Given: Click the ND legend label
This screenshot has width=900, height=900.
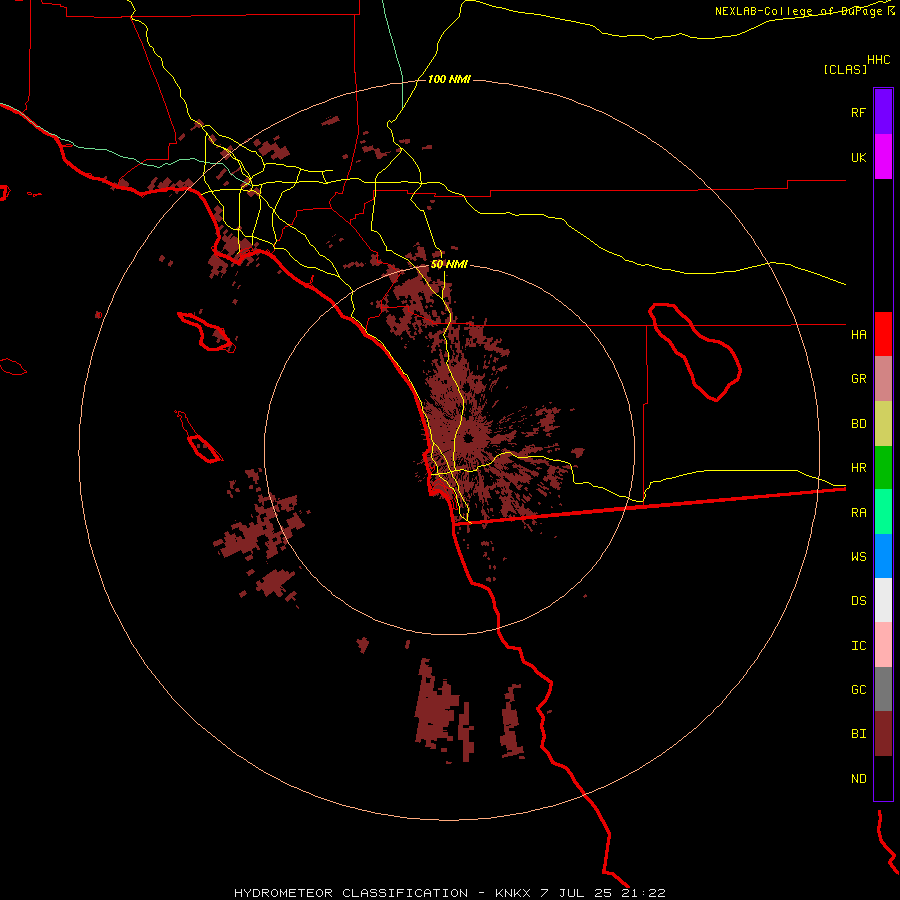Looking at the screenshot, I should coord(858,779).
